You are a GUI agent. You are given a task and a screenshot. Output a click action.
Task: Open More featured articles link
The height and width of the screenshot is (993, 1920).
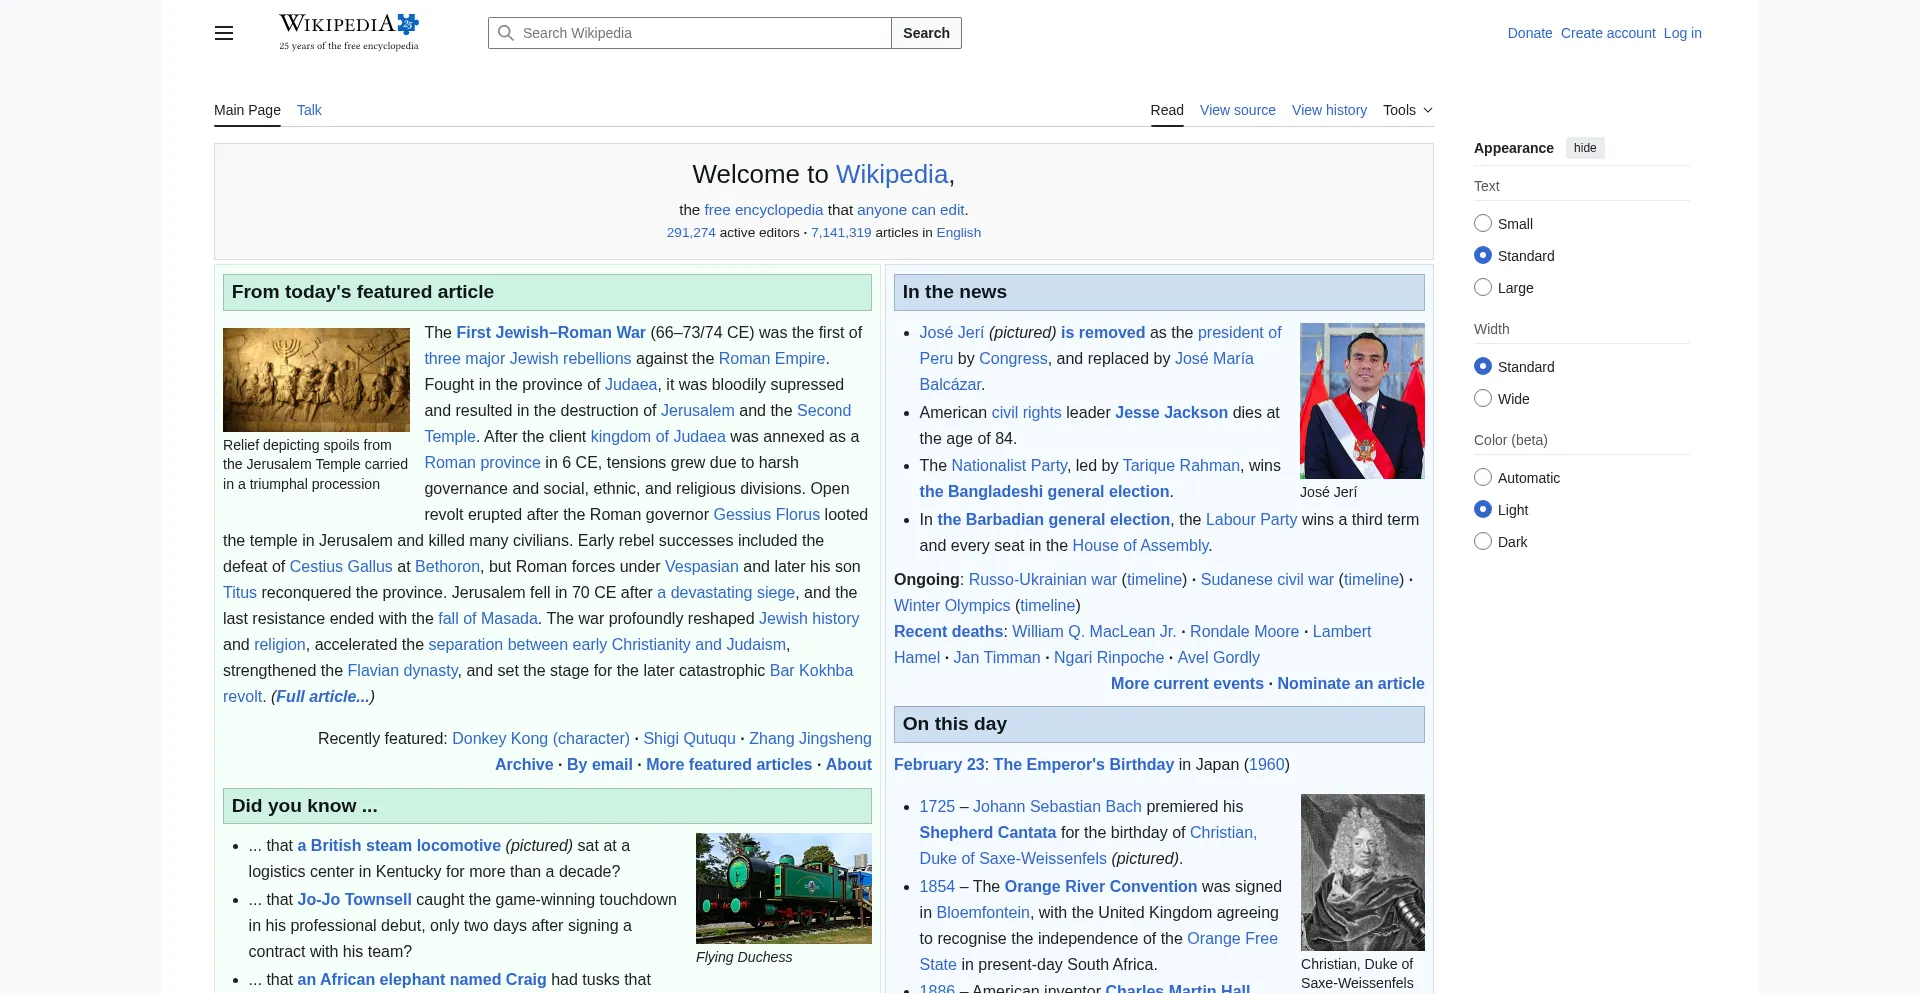click(x=729, y=764)
